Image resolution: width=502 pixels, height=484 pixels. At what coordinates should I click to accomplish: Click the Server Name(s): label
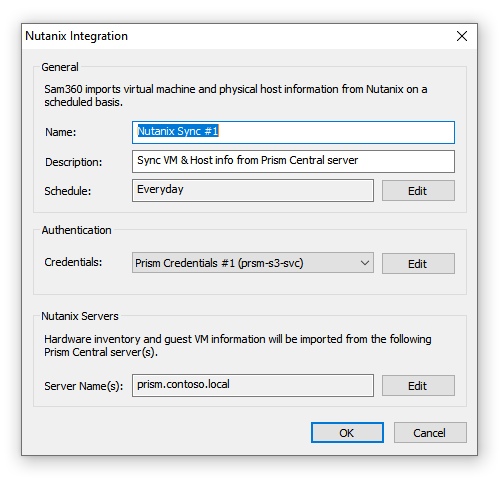point(84,386)
